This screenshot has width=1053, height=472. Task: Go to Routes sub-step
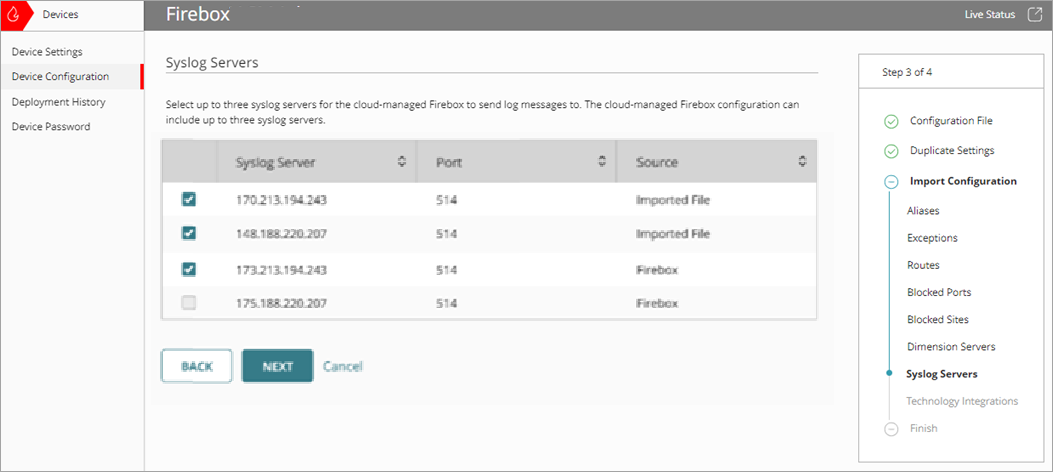click(x=923, y=265)
